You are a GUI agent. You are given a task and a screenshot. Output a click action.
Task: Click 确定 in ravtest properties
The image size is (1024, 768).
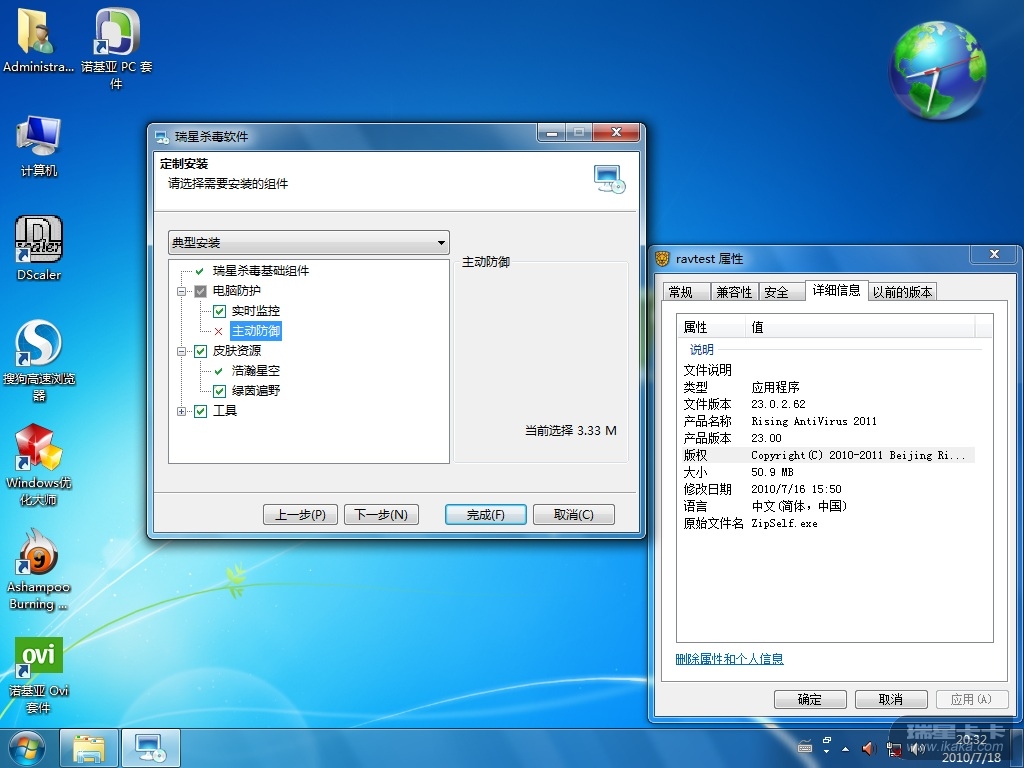click(x=810, y=699)
